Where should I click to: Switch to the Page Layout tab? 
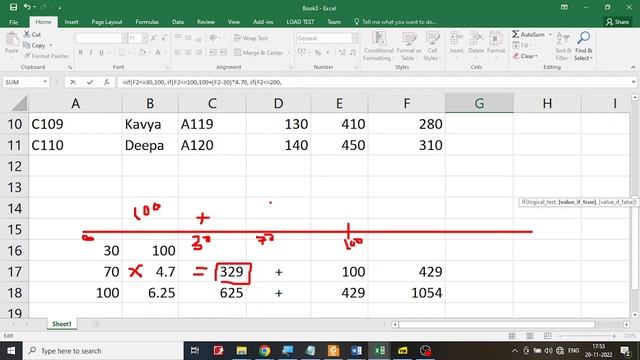pyautogui.click(x=107, y=22)
